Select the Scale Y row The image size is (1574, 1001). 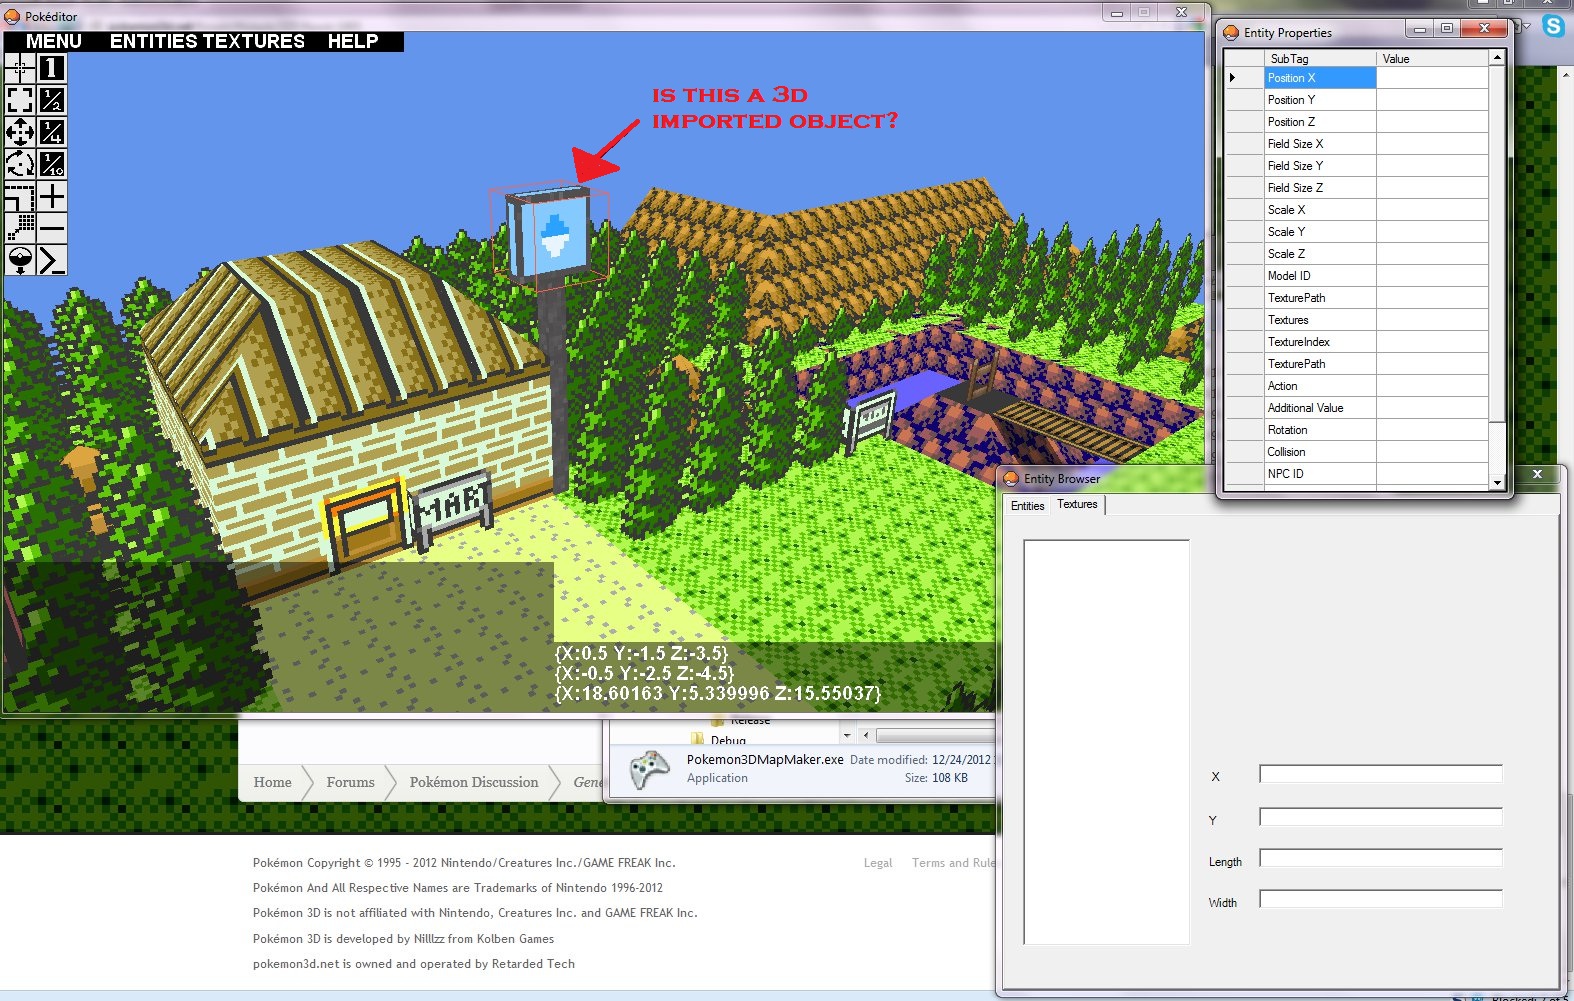coord(1356,232)
